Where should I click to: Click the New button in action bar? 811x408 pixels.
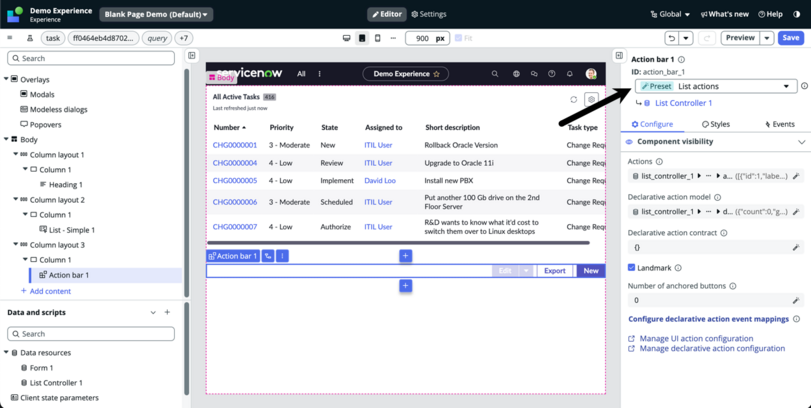pyautogui.click(x=591, y=270)
